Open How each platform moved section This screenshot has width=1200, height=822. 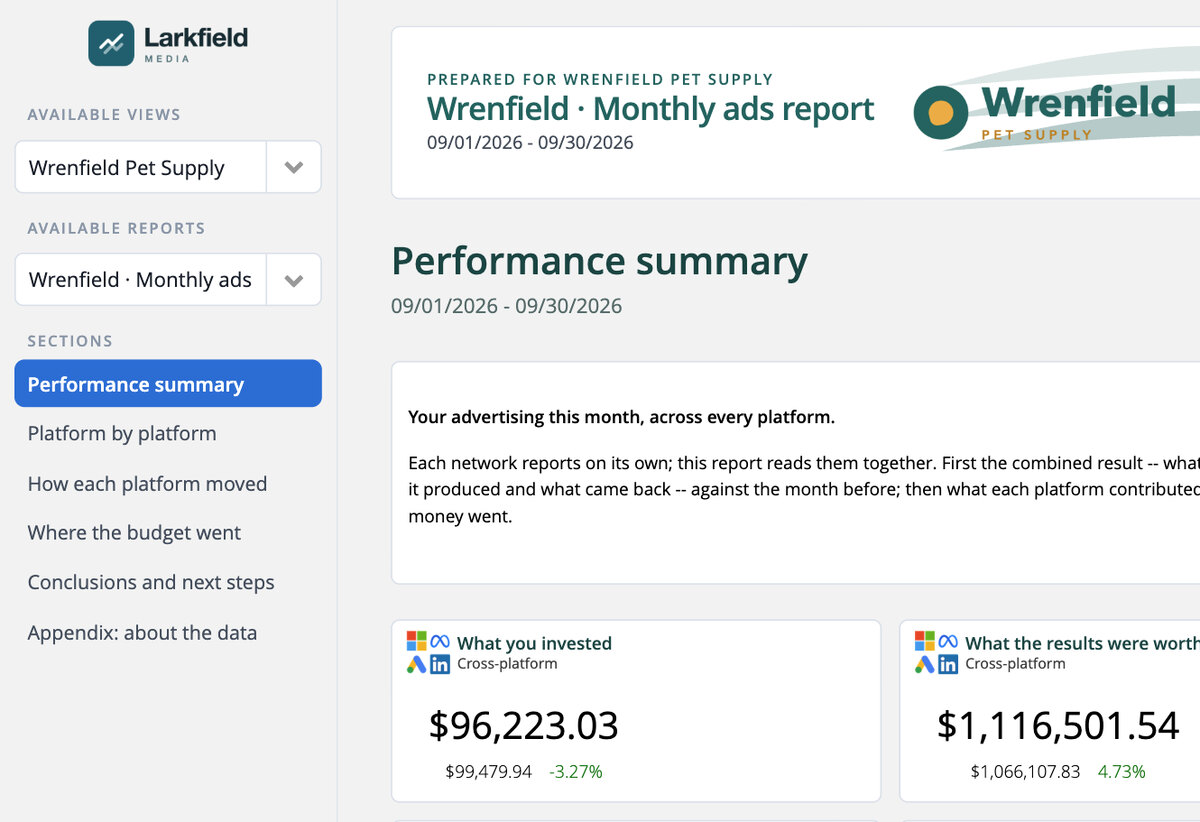coord(147,484)
